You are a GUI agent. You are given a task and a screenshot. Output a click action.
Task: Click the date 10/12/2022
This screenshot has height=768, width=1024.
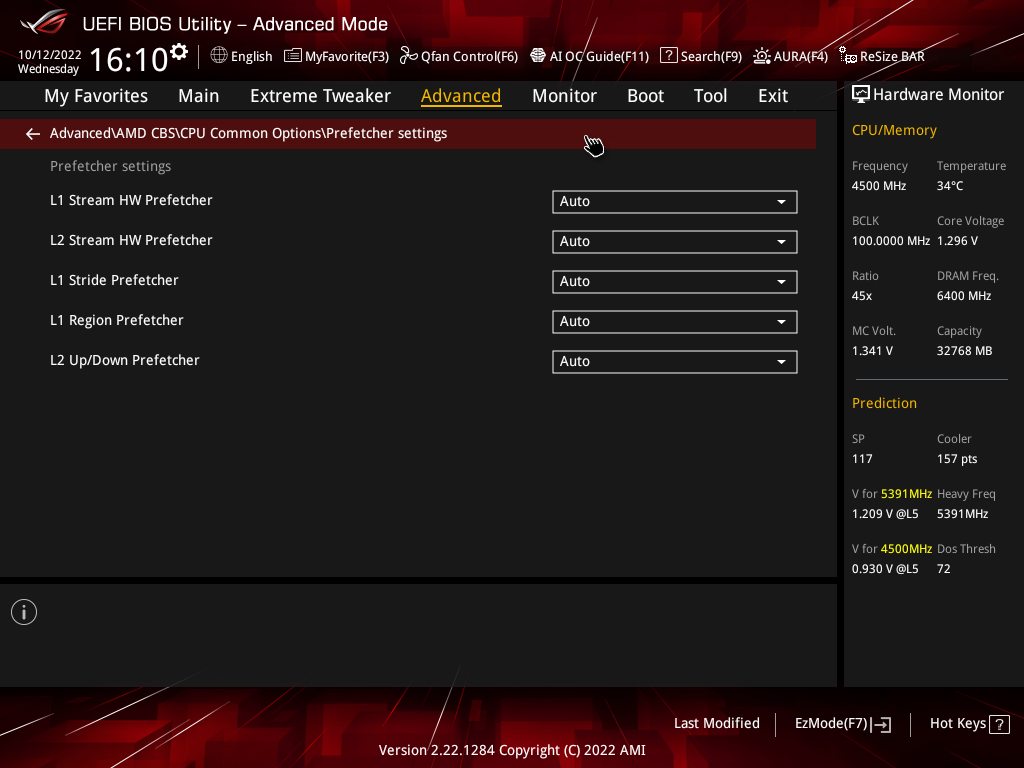[50, 55]
